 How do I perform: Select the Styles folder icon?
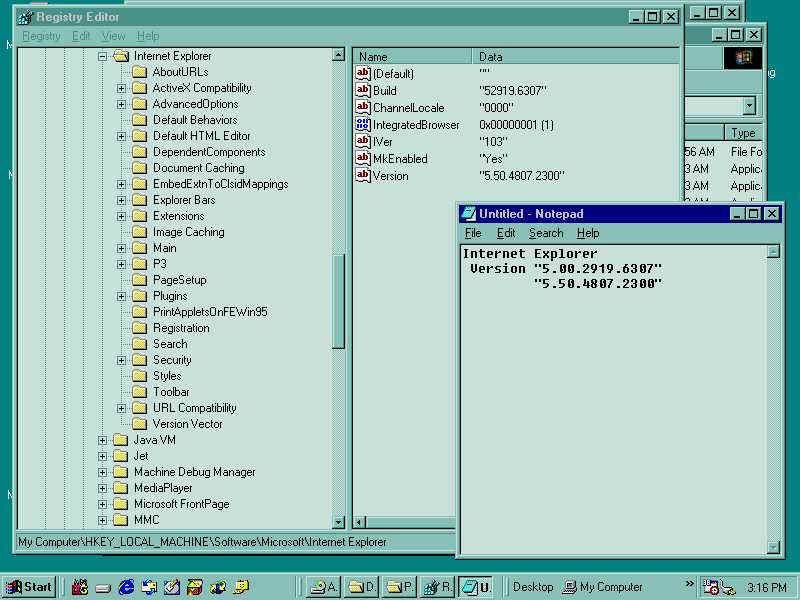click(x=139, y=376)
